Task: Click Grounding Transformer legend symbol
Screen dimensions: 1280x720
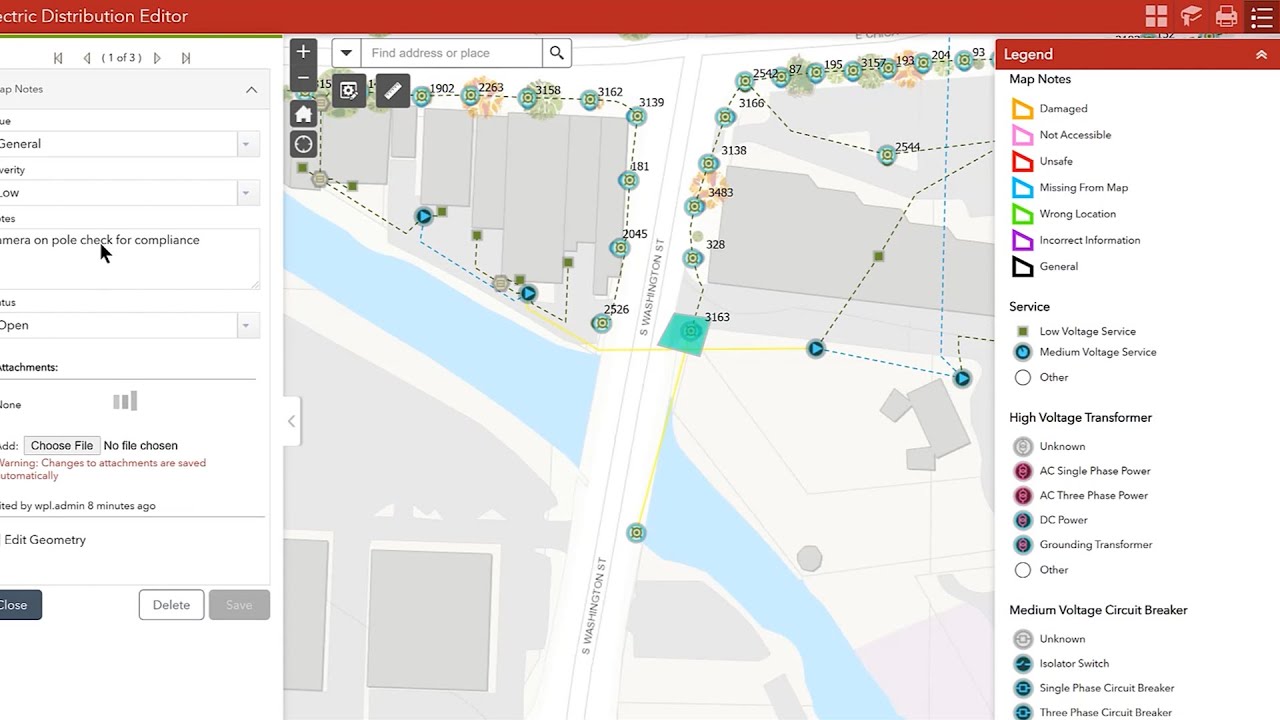Action: click(1022, 545)
